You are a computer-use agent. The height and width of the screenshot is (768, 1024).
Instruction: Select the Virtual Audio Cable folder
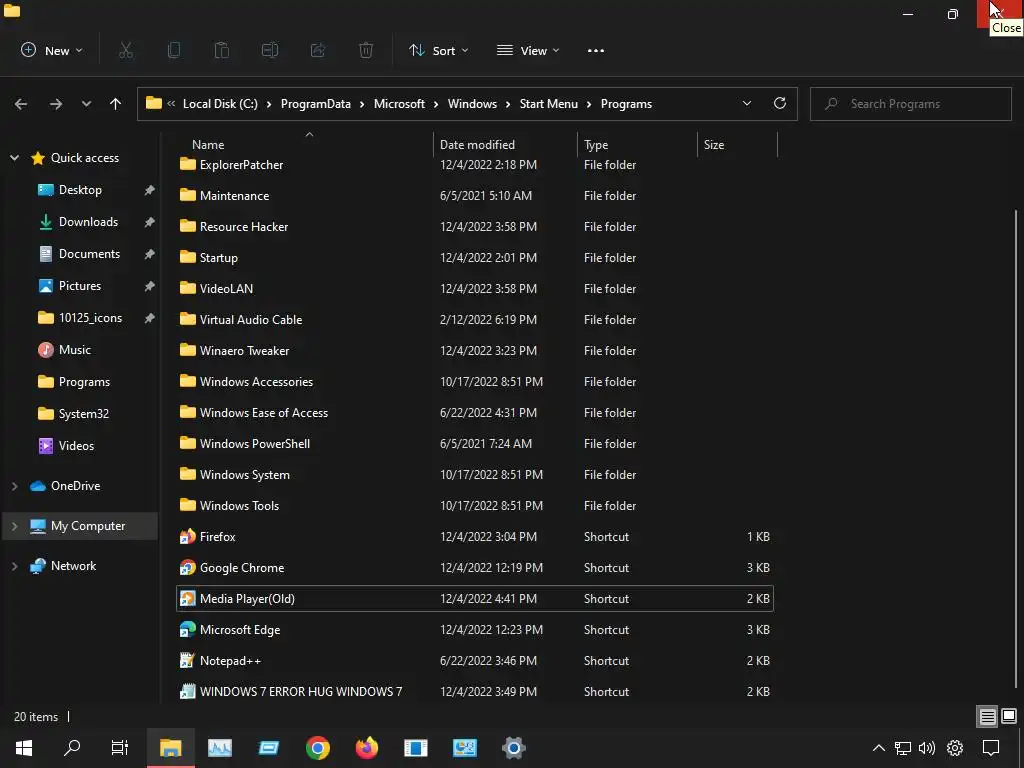[475, 319]
